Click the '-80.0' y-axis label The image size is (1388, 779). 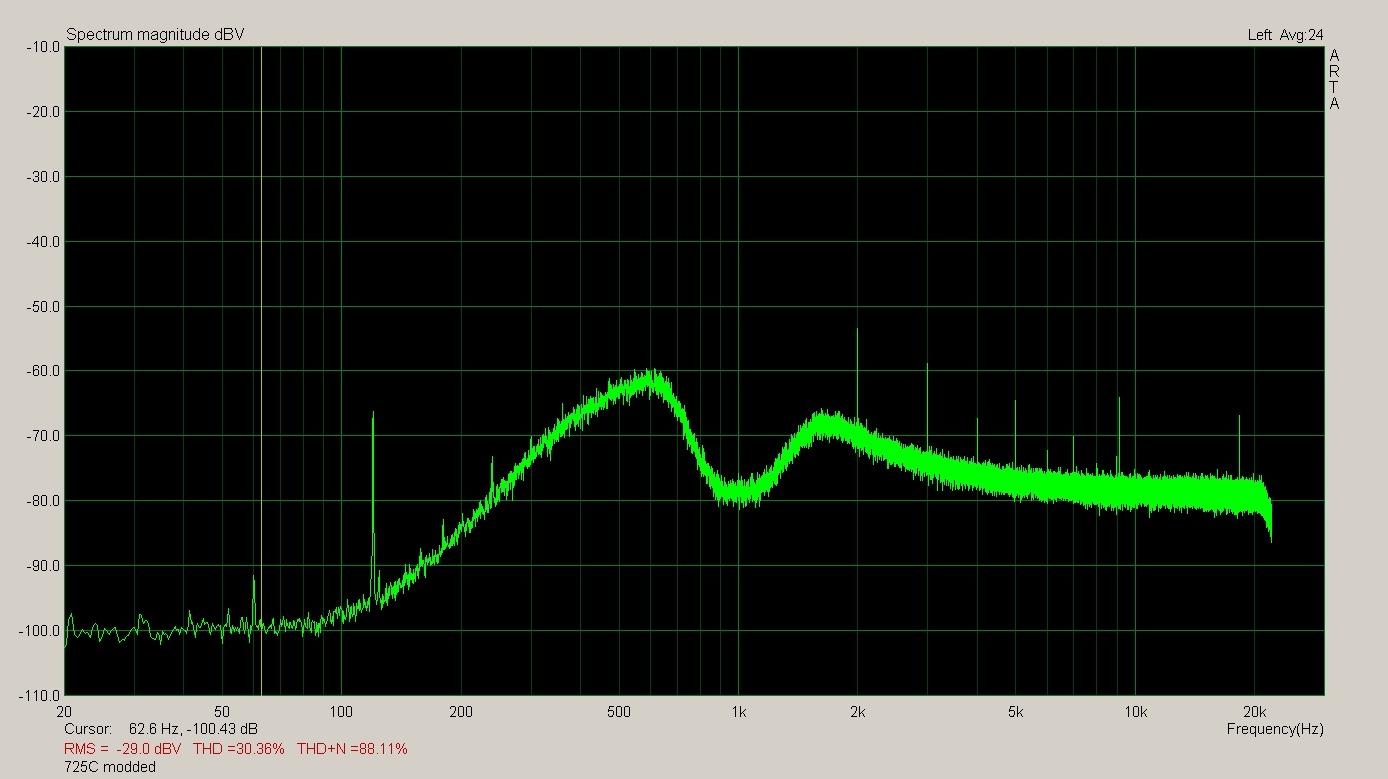(x=42, y=501)
